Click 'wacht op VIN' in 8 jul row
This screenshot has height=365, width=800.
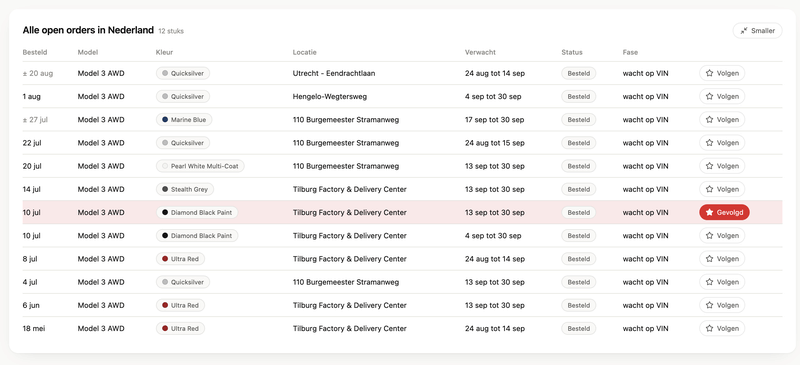(x=645, y=259)
